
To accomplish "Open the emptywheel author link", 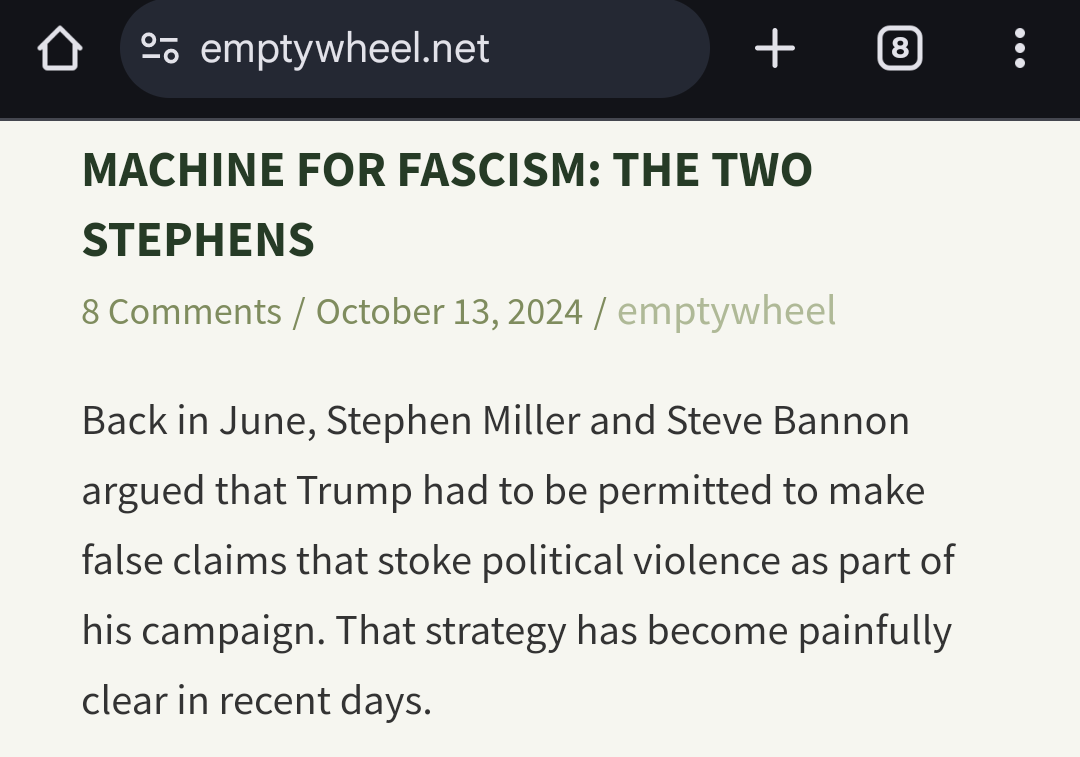I will click(726, 311).
